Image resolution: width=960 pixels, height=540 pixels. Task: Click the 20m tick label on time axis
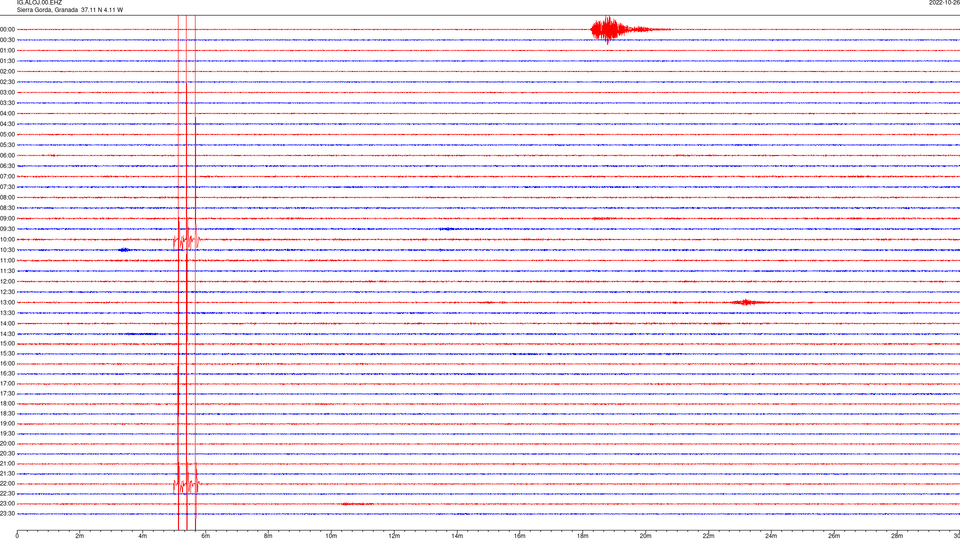click(x=645, y=536)
